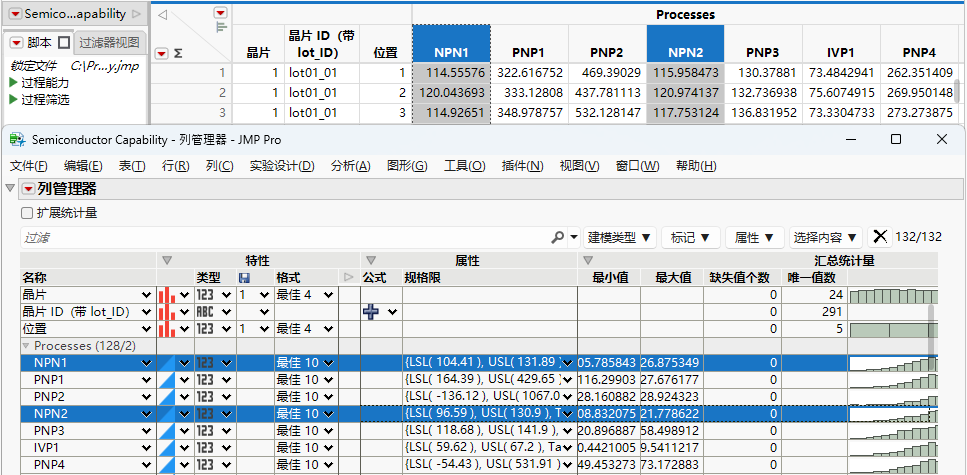
Task: Open the 图形(G) menu
Action: pyautogui.click(x=407, y=166)
